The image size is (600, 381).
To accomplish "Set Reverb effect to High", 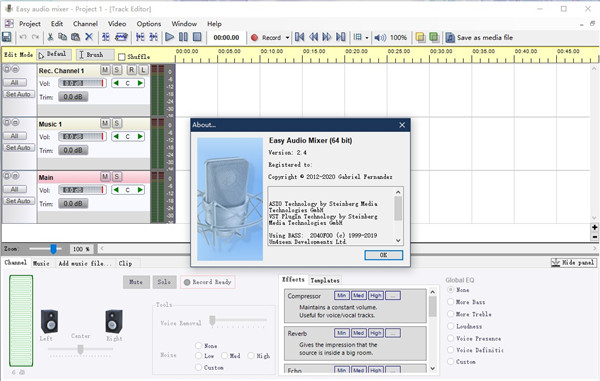I will click(x=376, y=333).
